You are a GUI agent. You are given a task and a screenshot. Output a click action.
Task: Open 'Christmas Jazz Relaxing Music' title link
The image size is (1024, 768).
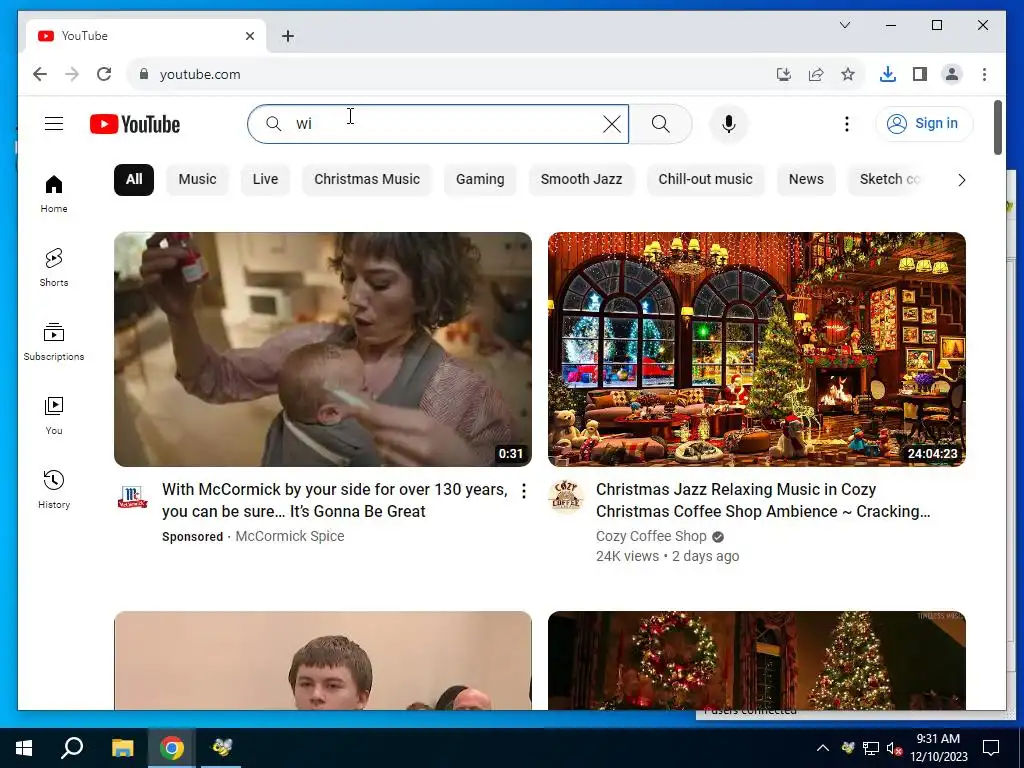(x=763, y=500)
